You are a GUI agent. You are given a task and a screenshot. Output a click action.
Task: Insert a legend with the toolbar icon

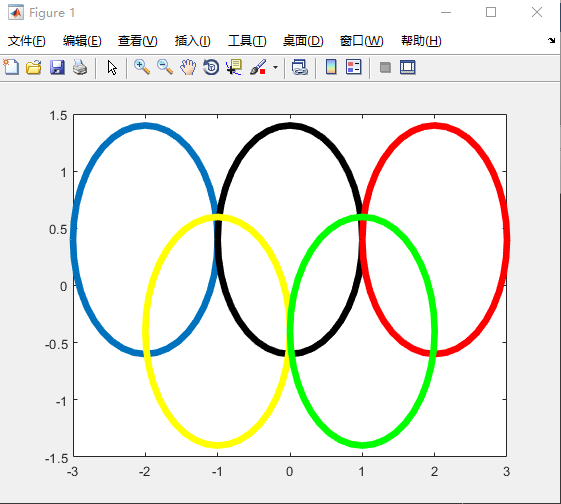tap(354, 67)
